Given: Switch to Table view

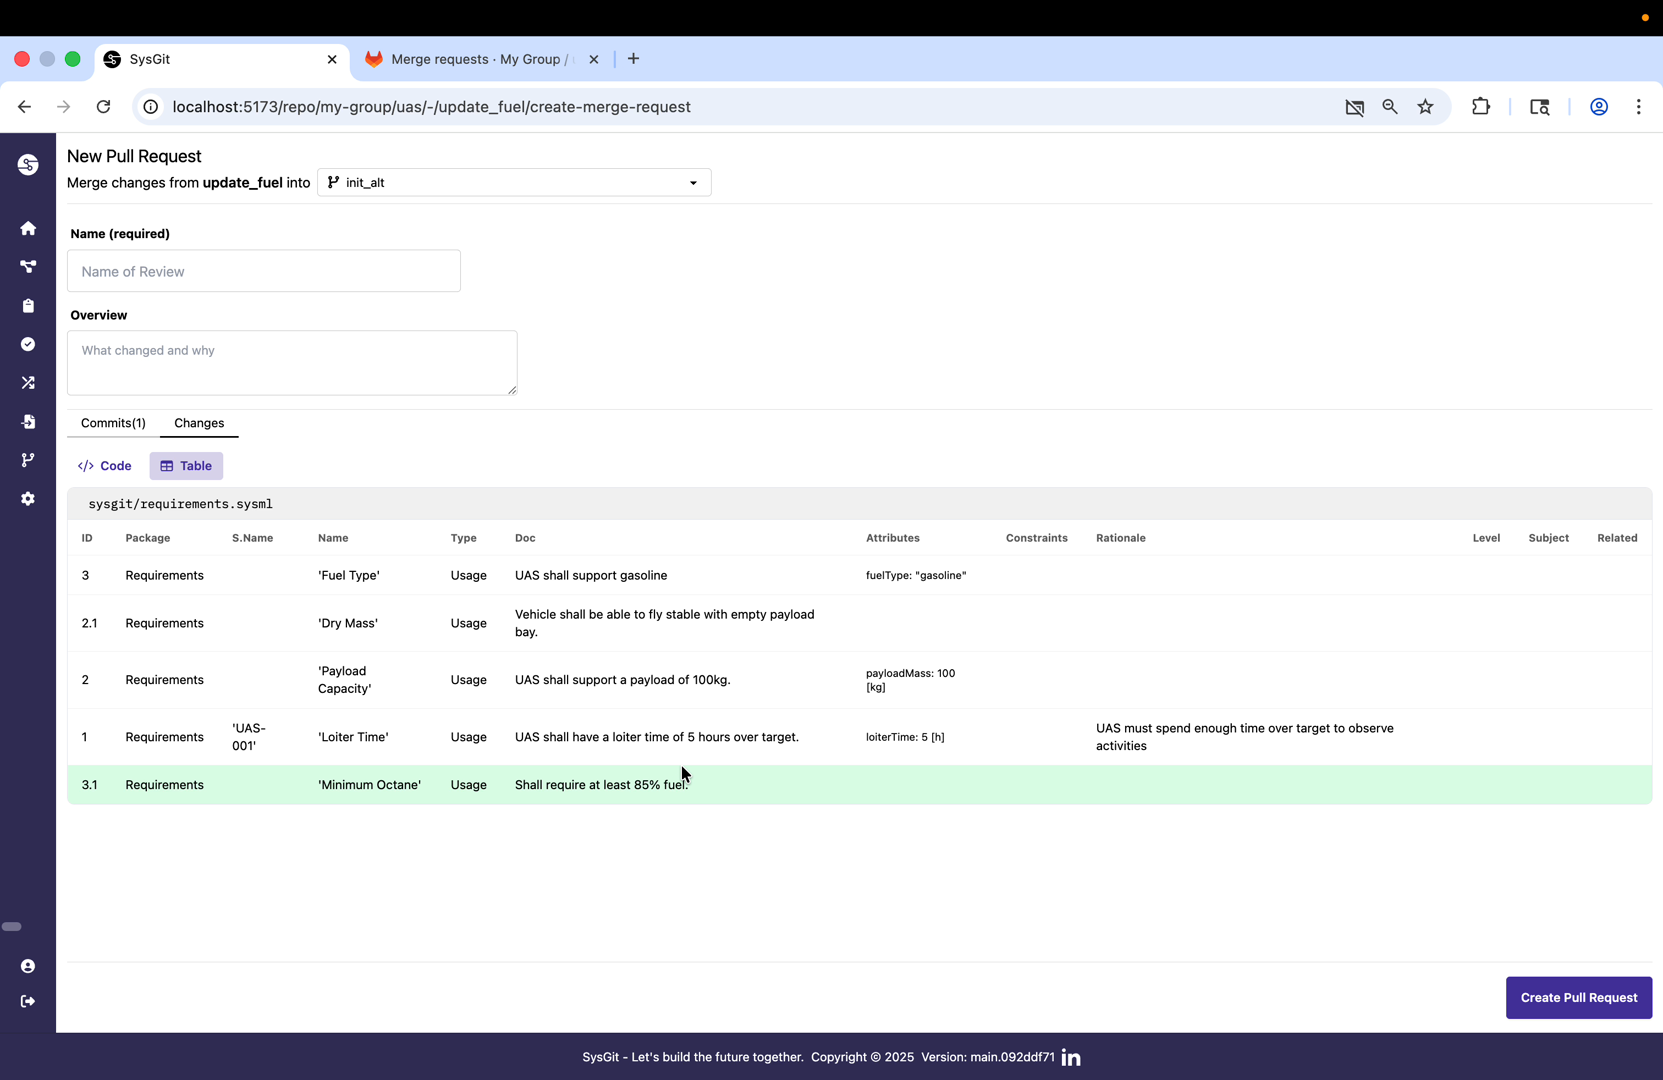Looking at the screenshot, I should point(185,465).
